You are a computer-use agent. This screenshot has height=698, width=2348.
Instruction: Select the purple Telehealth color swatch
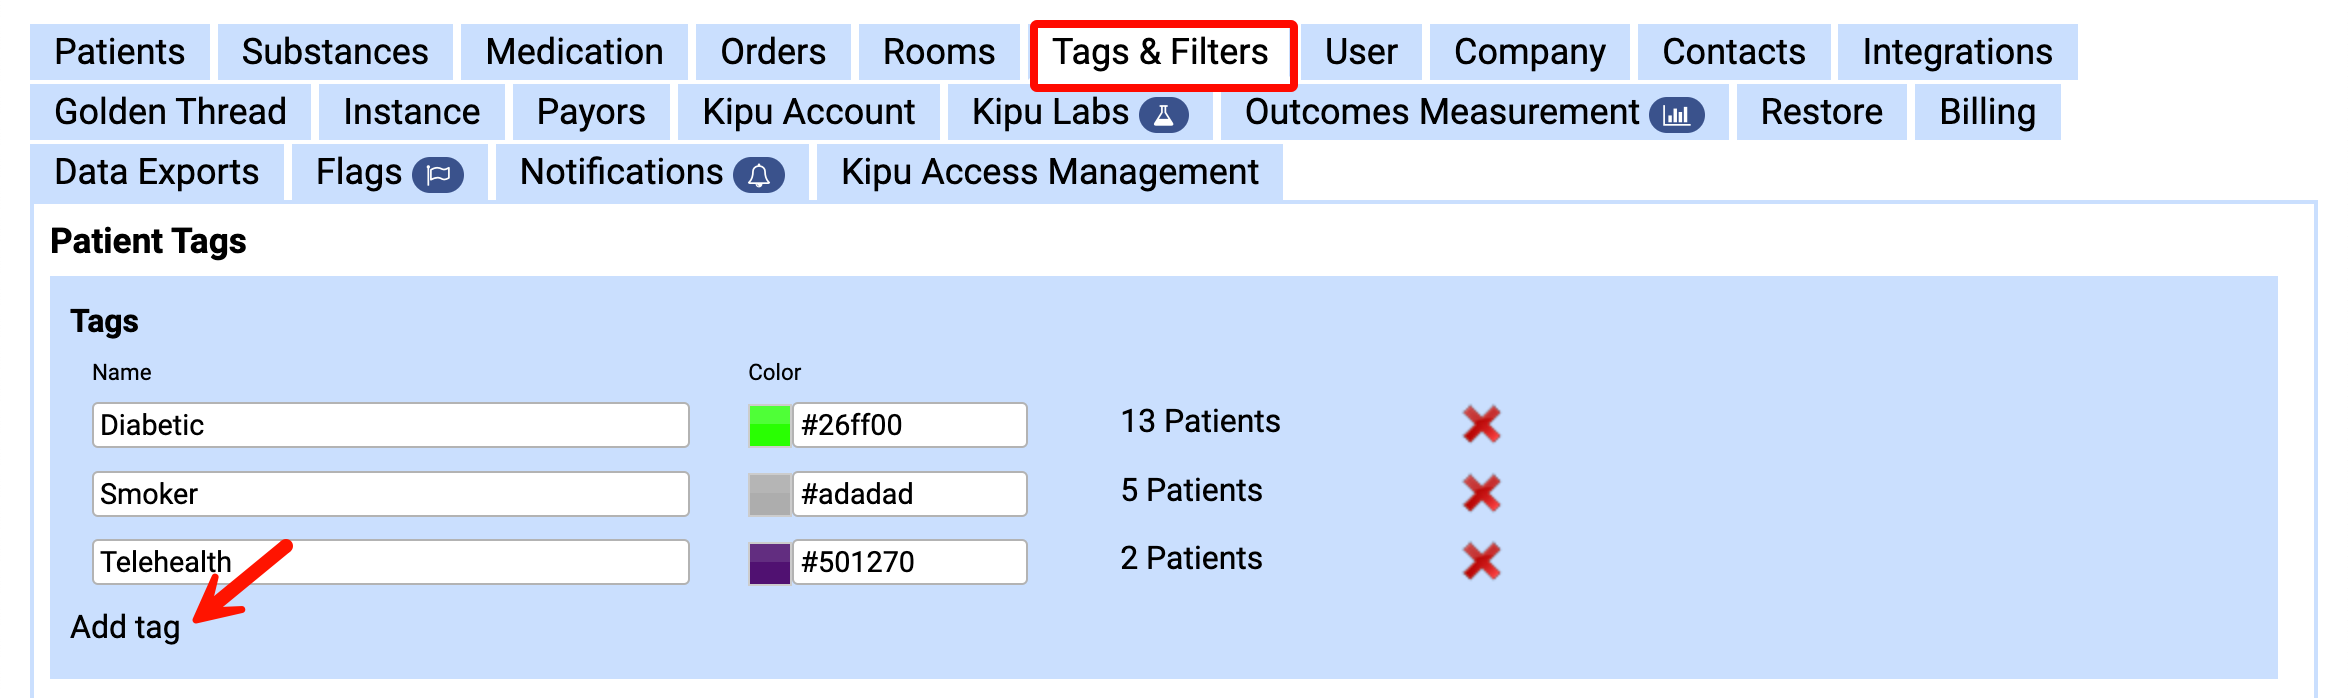coord(769,563)
